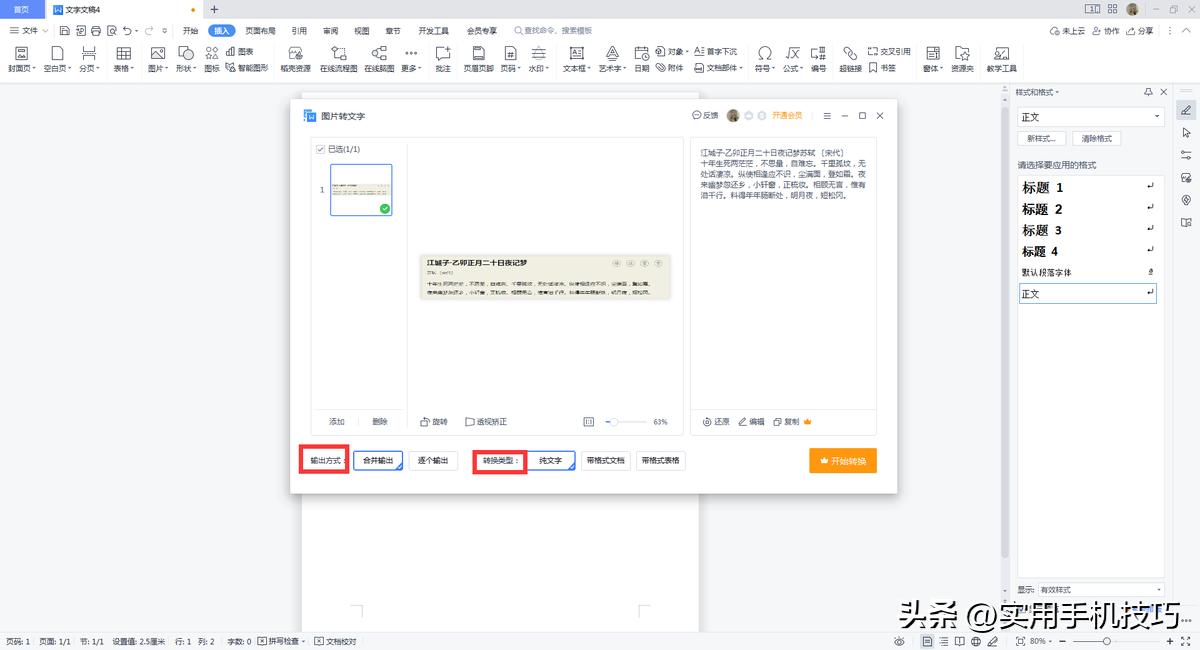Insert a text box (文本框)

pyautogui.click(x=576, y=59)
